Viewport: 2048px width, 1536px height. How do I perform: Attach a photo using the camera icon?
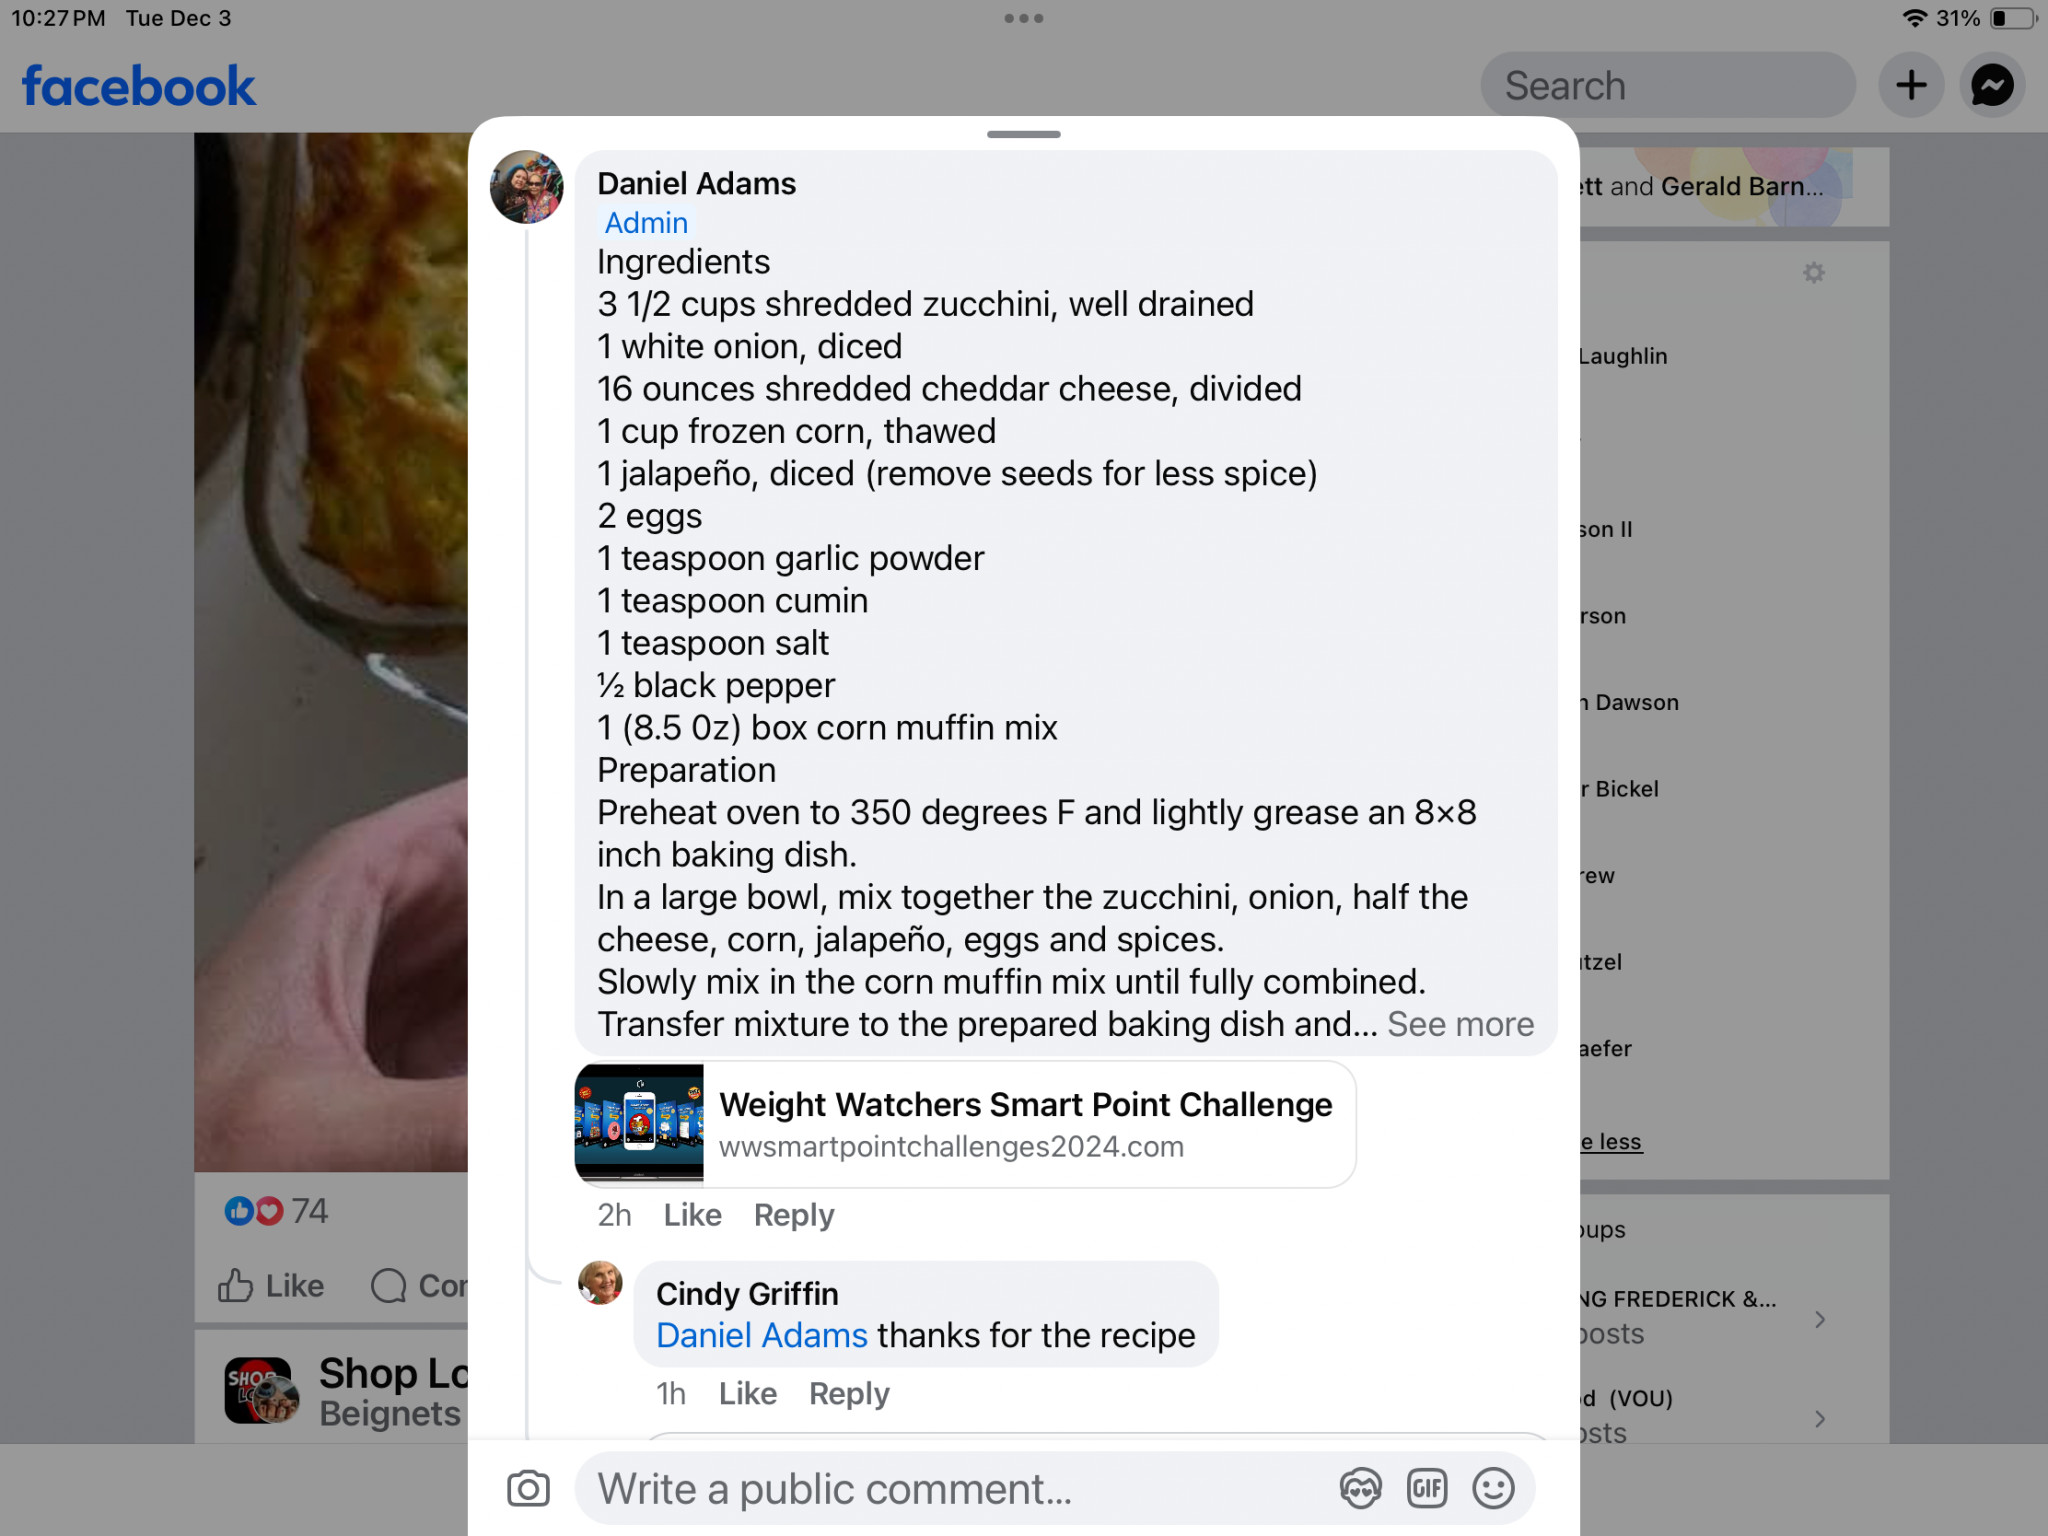pyautogui.click(x=528, y=1489)
